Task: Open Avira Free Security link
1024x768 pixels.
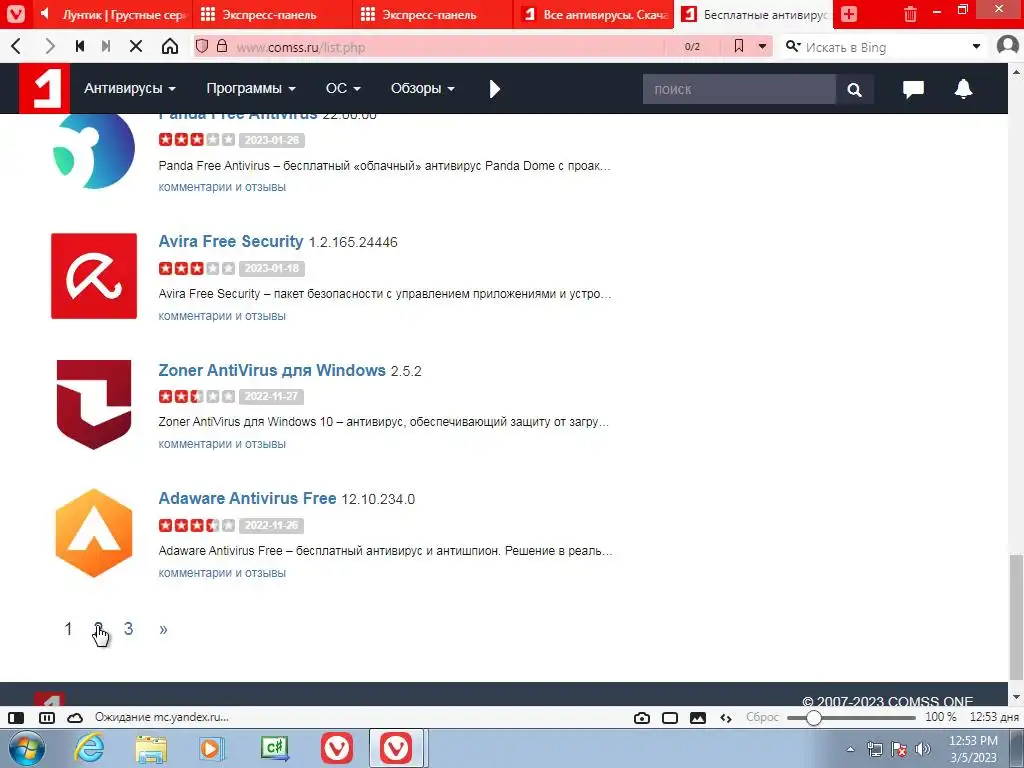Action: pyautogui.click(x=231, y=241)
